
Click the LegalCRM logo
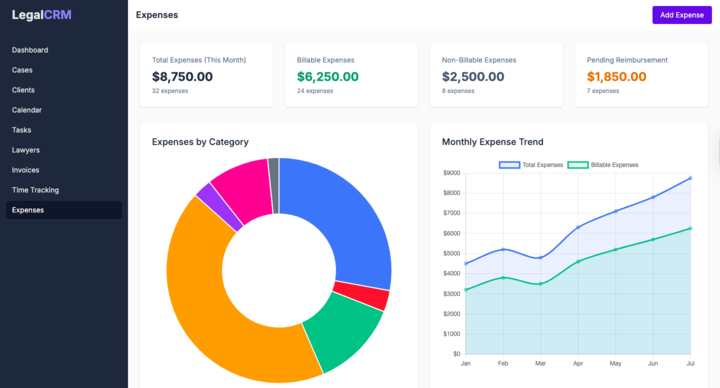pyautogui.click(x=42, y=15)
